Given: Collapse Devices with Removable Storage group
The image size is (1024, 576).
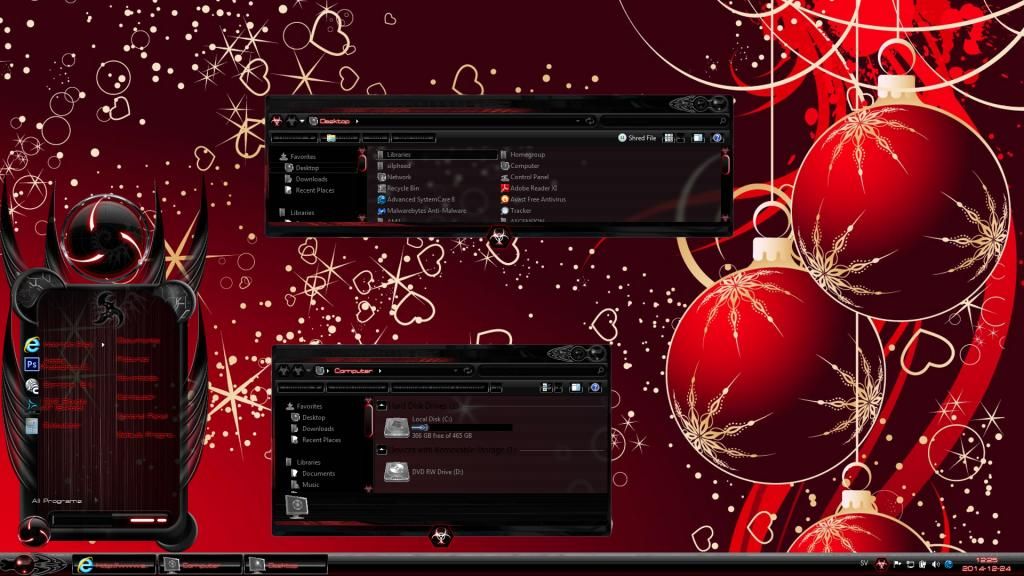Looking at the screenshot, I should [x=382, y=450].
